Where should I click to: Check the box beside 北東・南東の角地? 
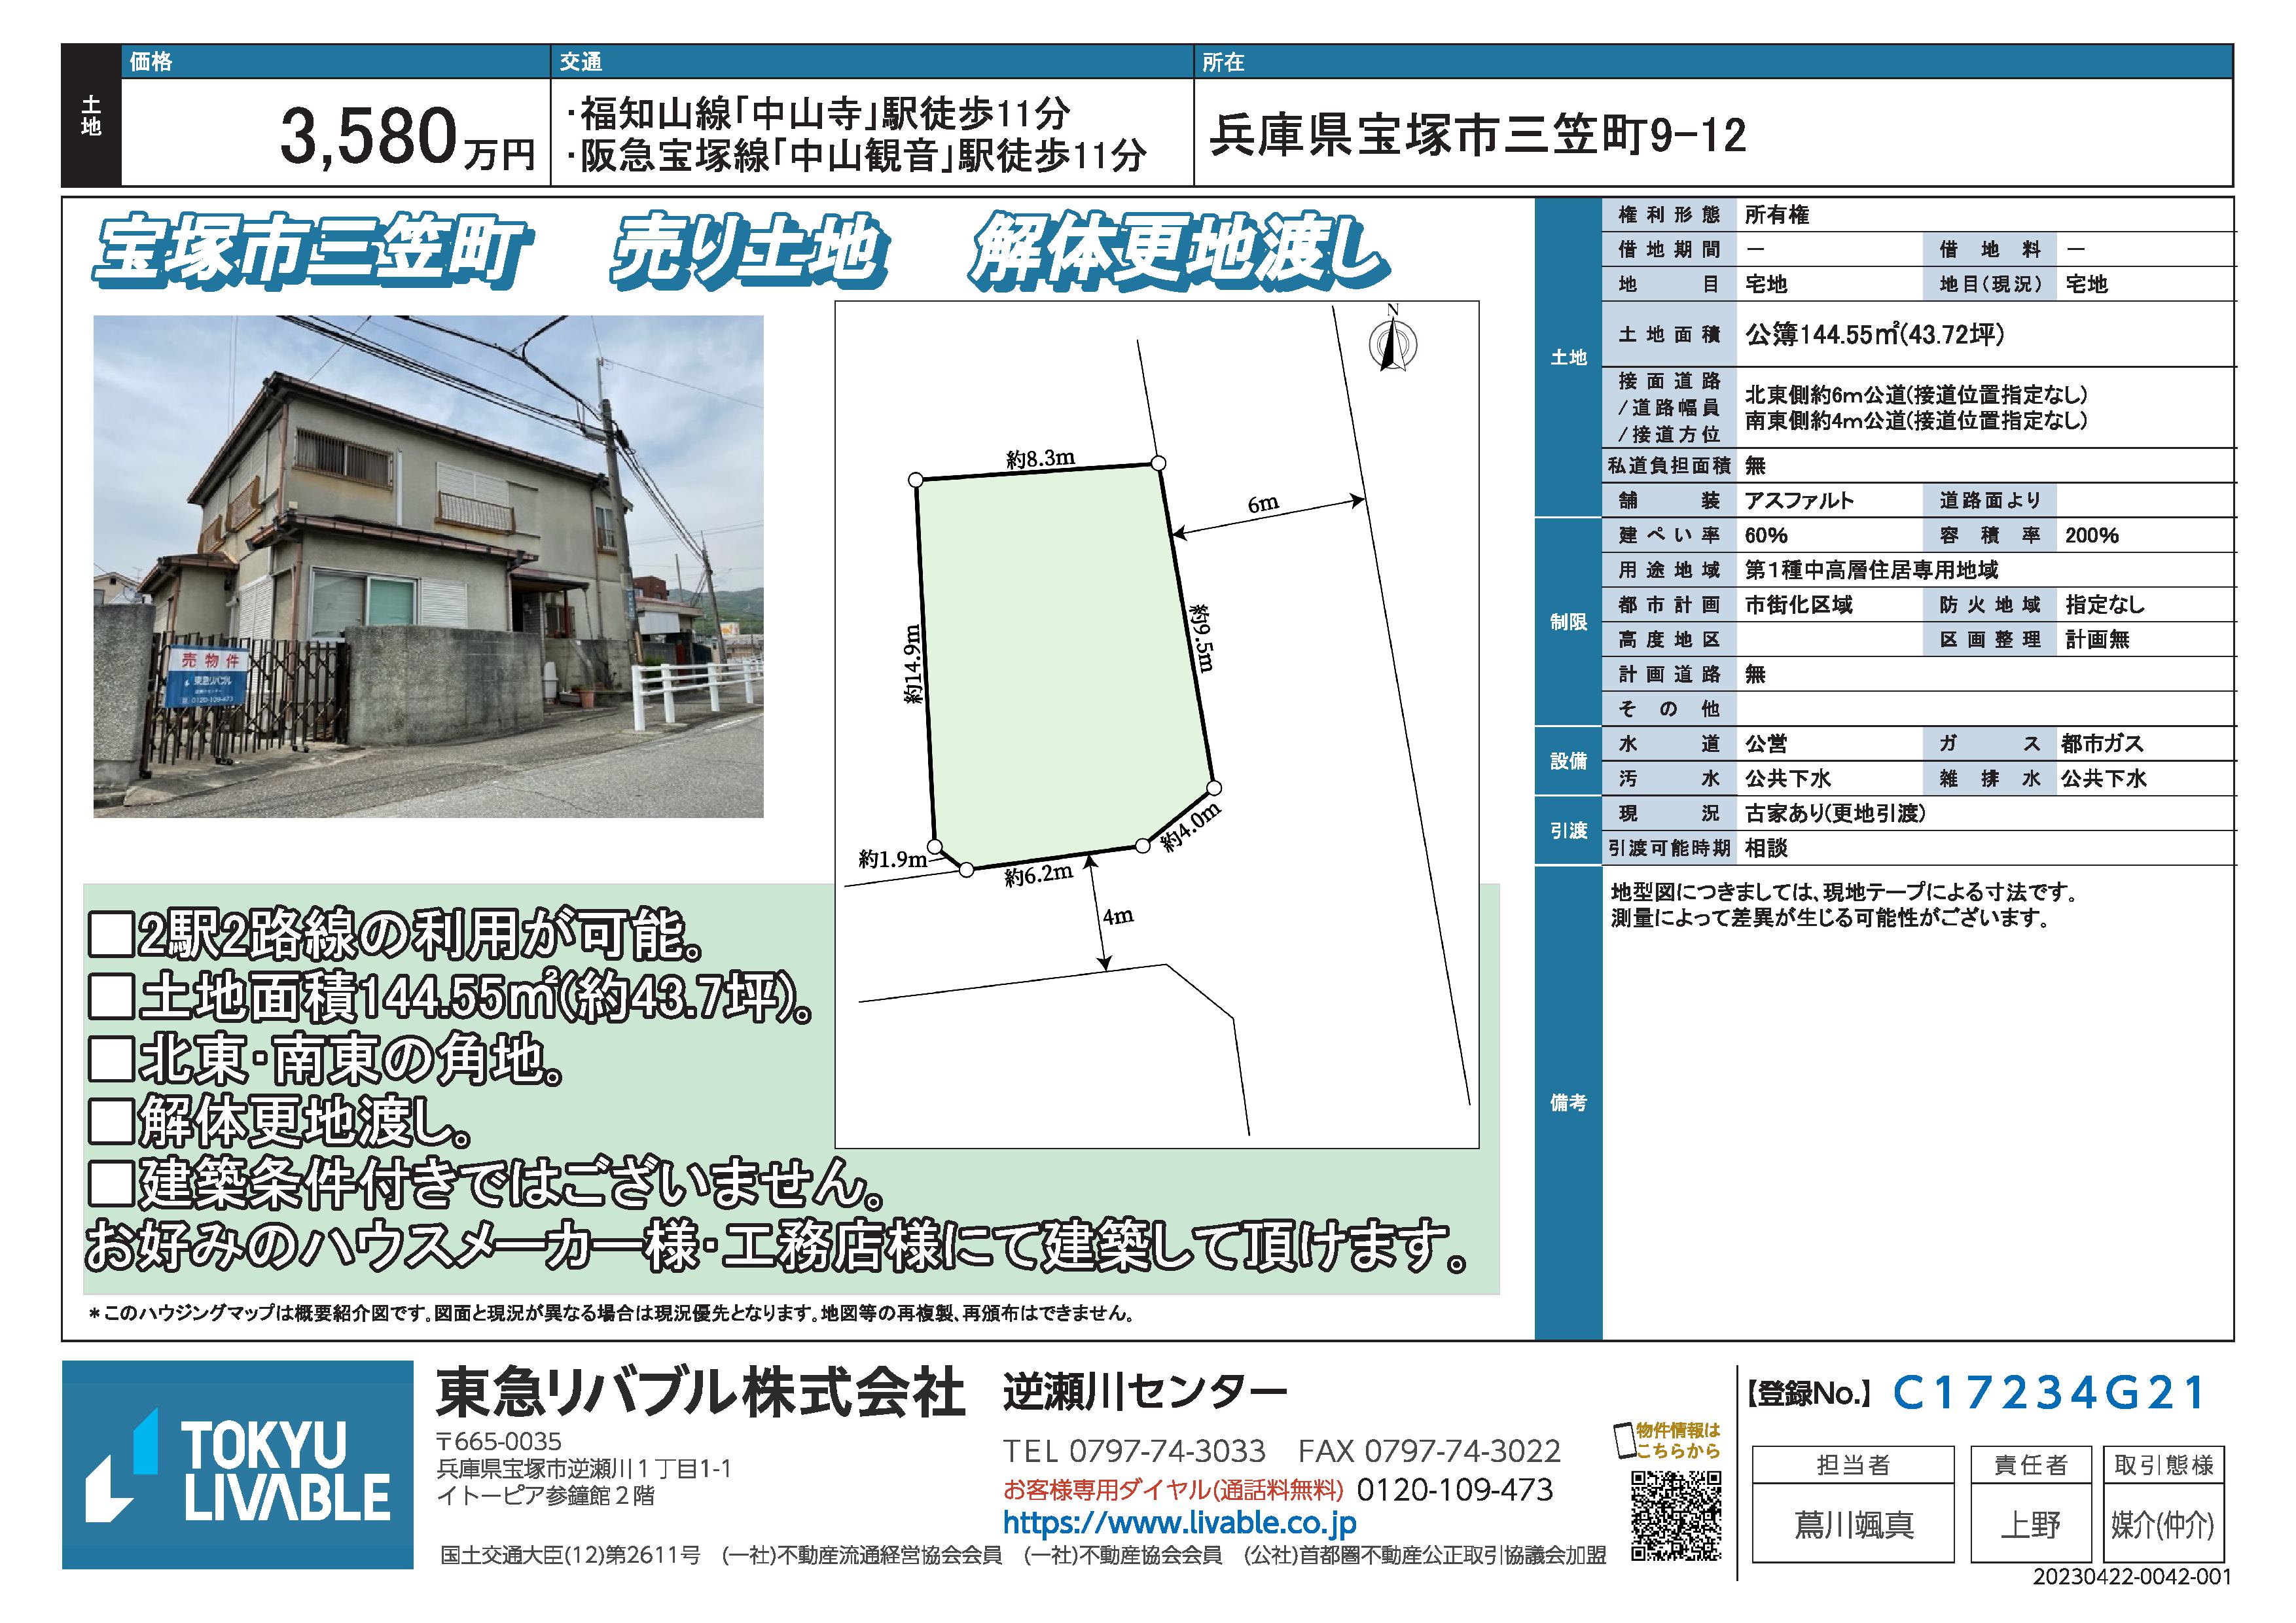click(x=111, y=1059)
